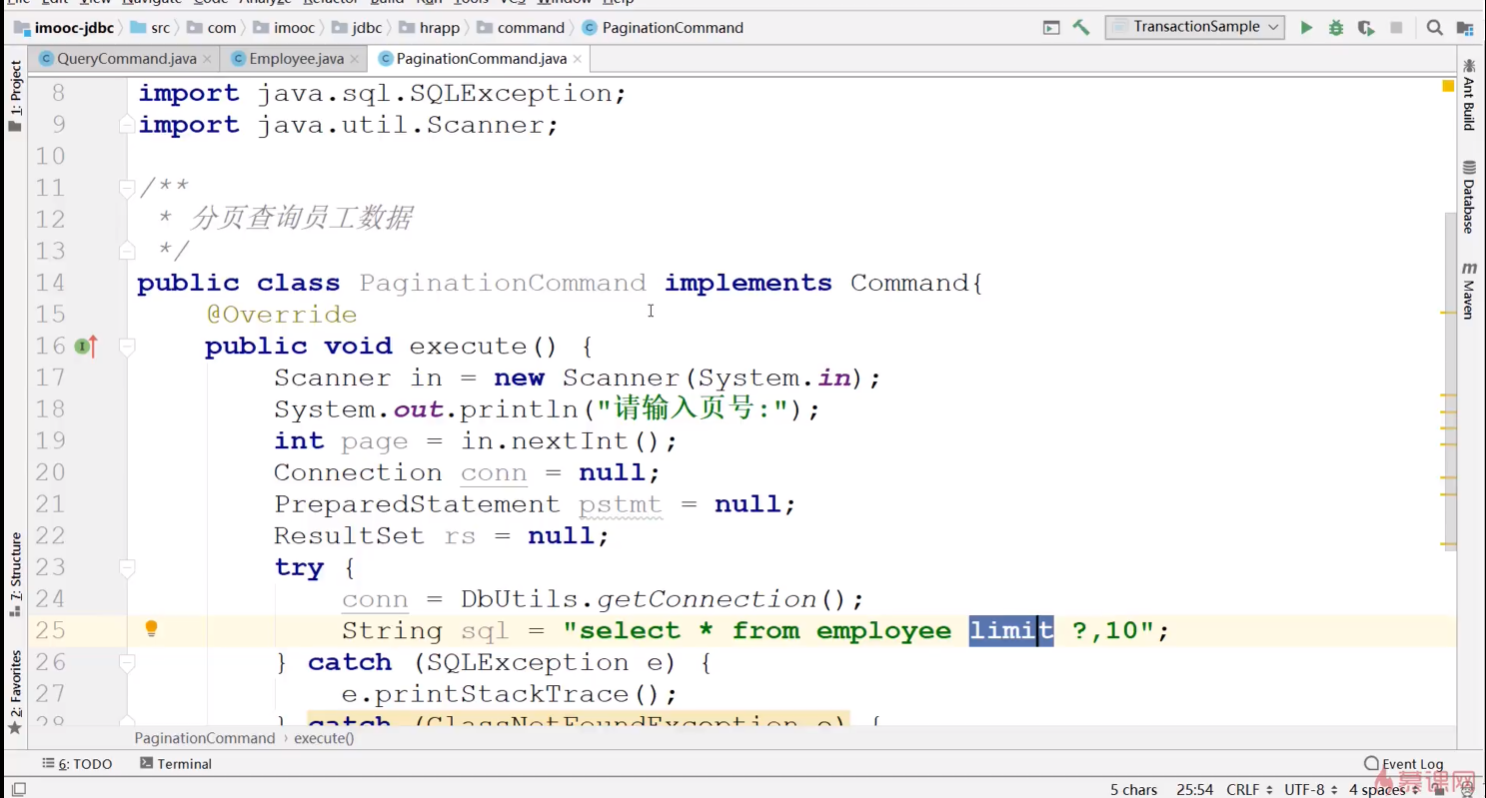Click the command package in navigation bar

pyautogui.click(x=521, y=28)
